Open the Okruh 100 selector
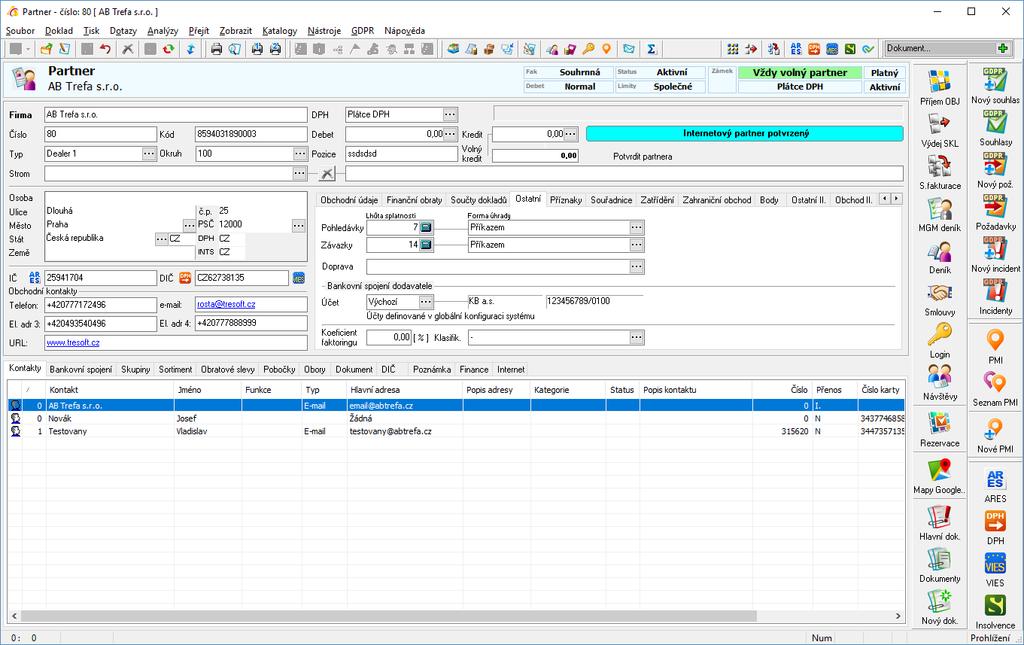Screen dimensions: 1024x645 click(300, 153)
